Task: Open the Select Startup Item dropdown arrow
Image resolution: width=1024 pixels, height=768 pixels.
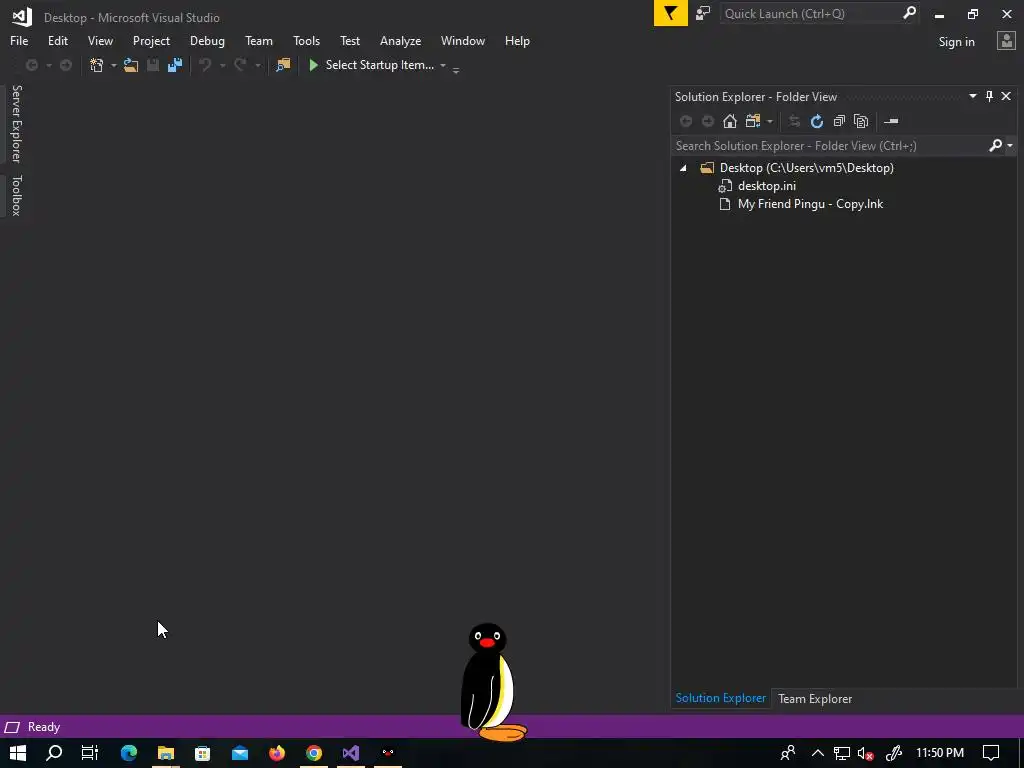Action: 443,65
